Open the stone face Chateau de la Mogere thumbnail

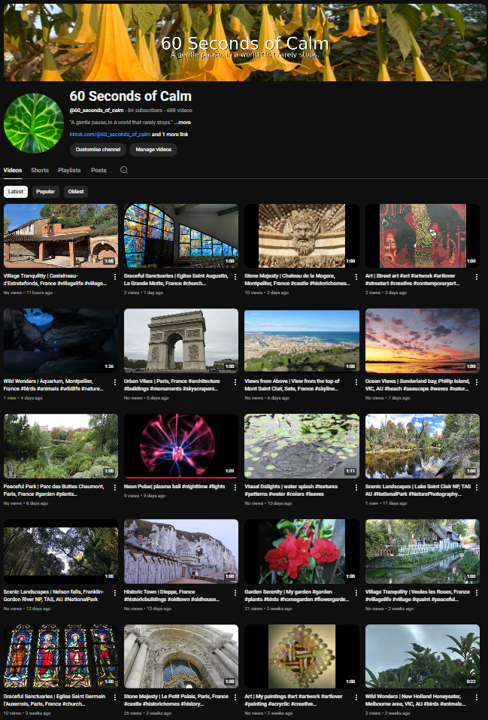(302, 236)
